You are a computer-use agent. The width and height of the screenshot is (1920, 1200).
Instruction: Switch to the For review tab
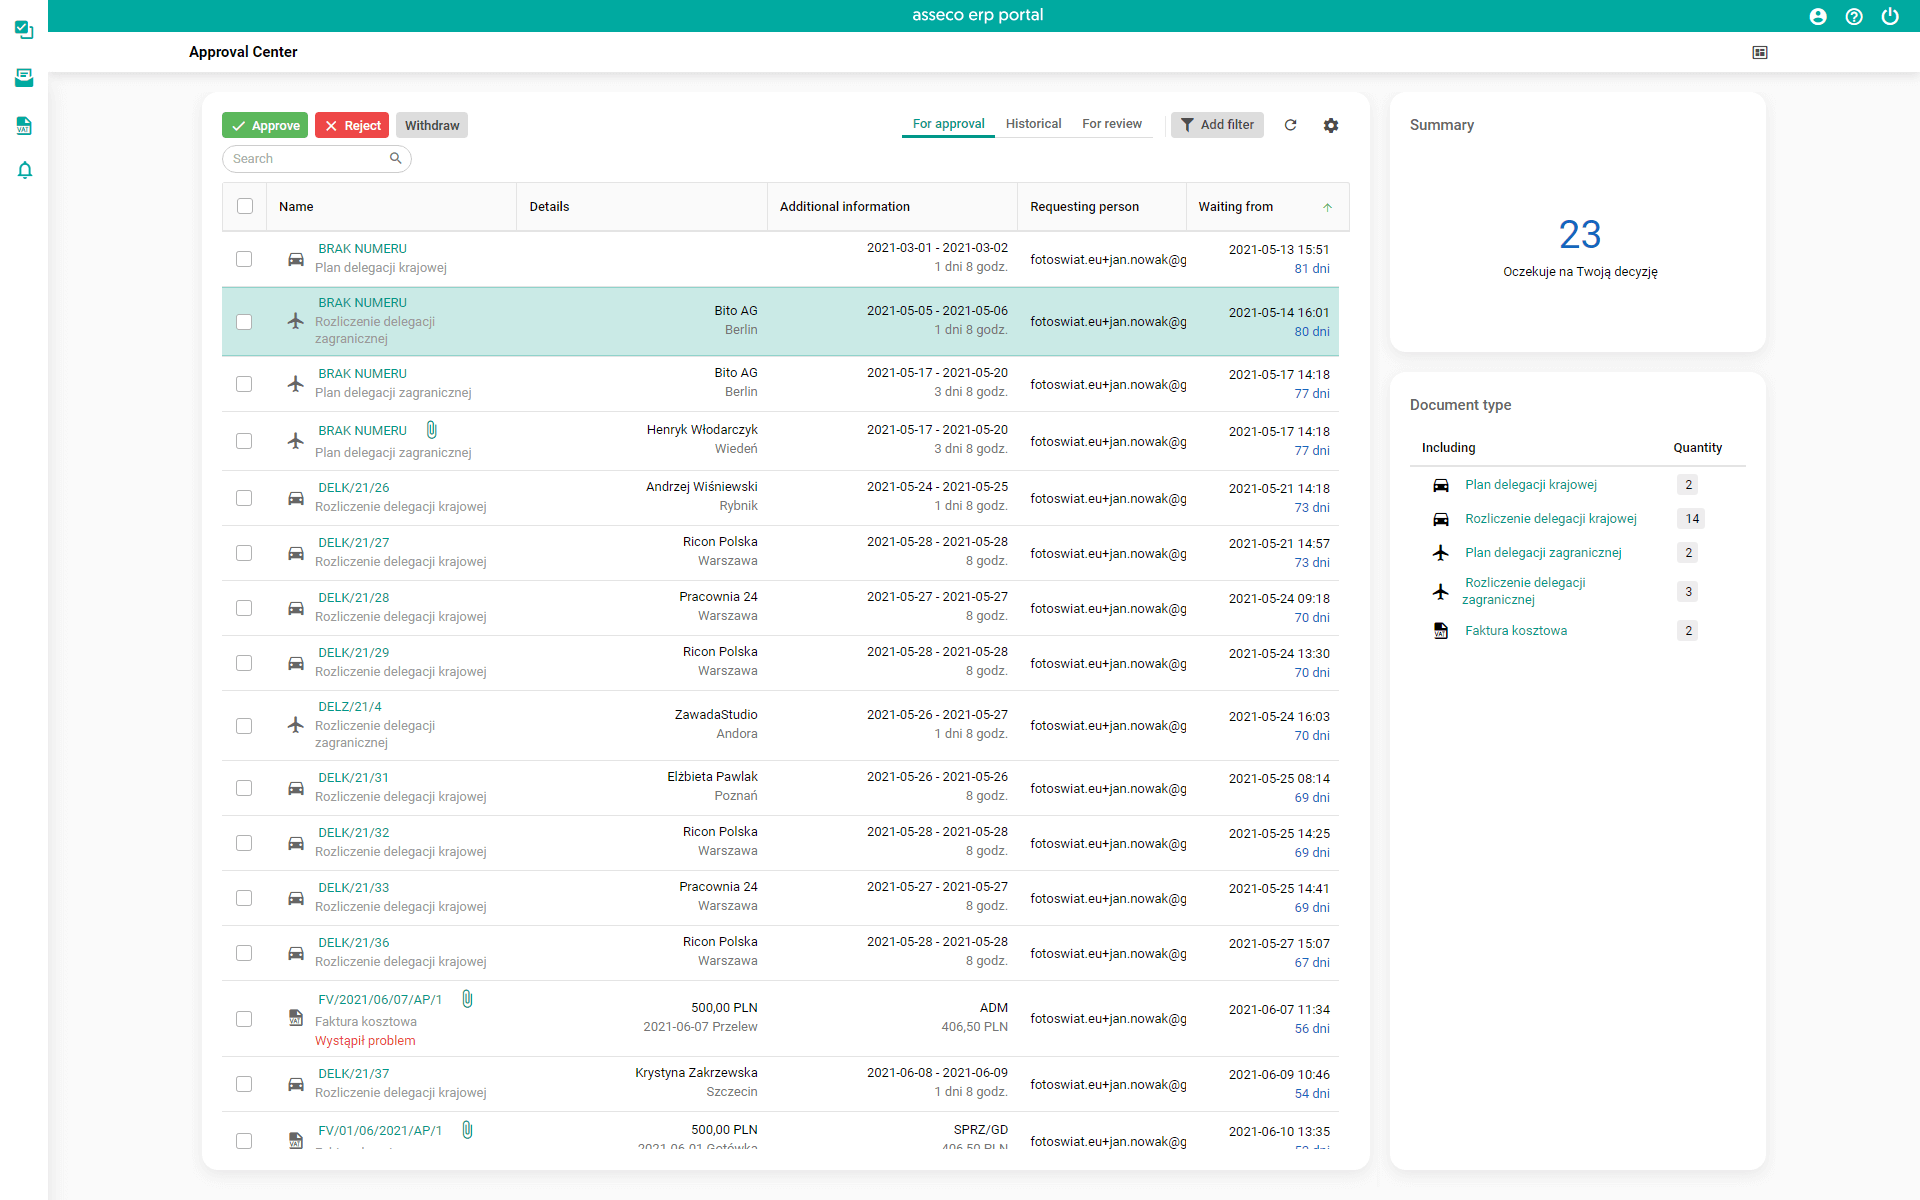point(1111,124)
